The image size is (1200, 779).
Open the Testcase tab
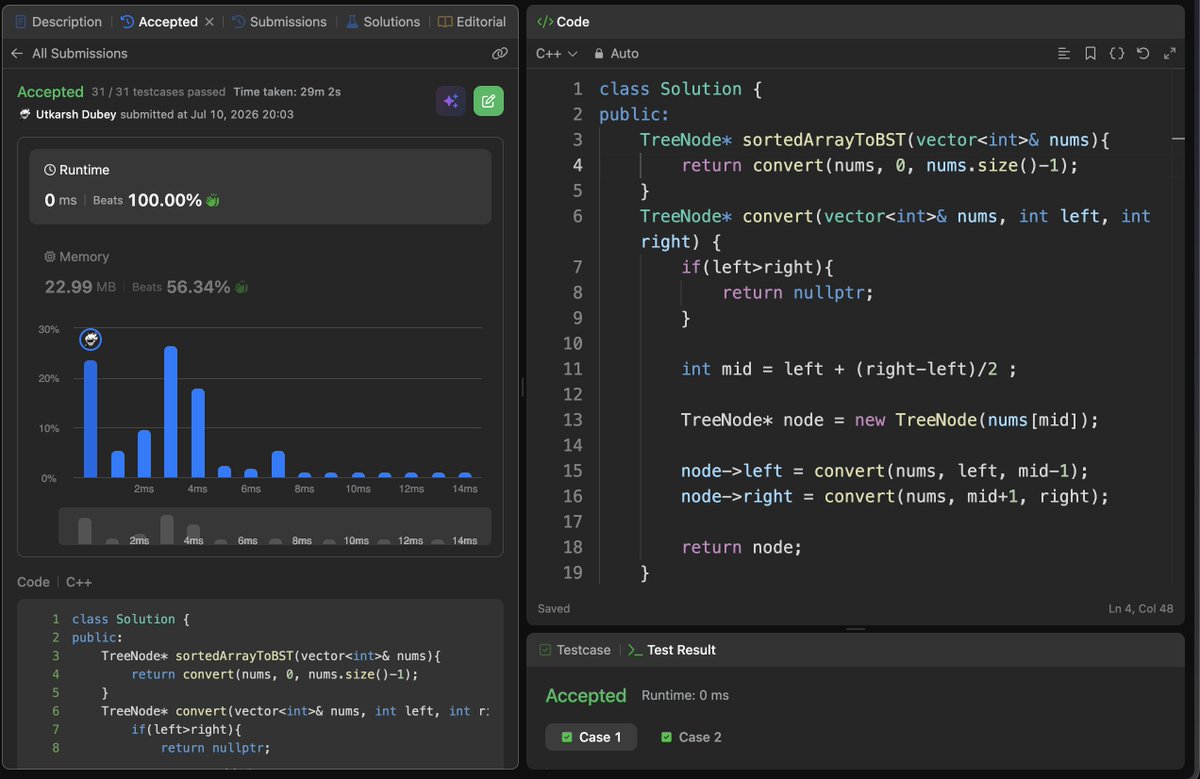point(575,650)
